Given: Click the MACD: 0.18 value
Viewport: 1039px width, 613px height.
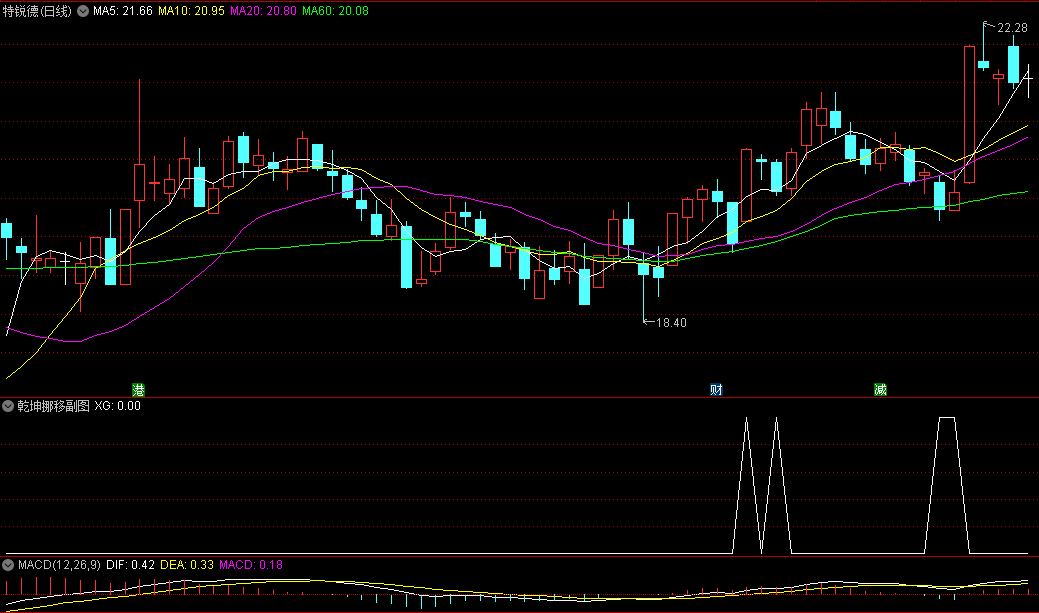Looking at the screenshot, I should coord(250,565).
